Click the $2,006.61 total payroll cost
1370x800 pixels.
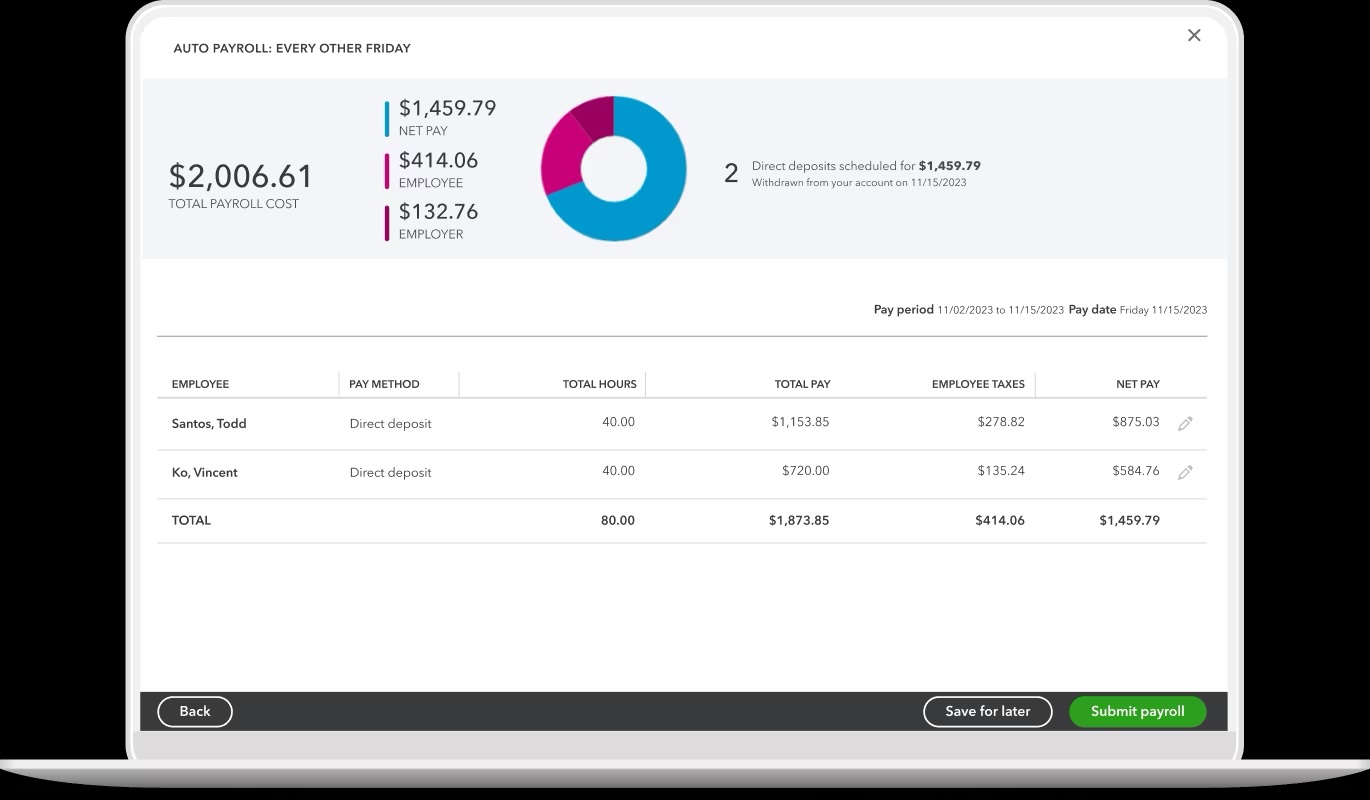tap(241, 176)
